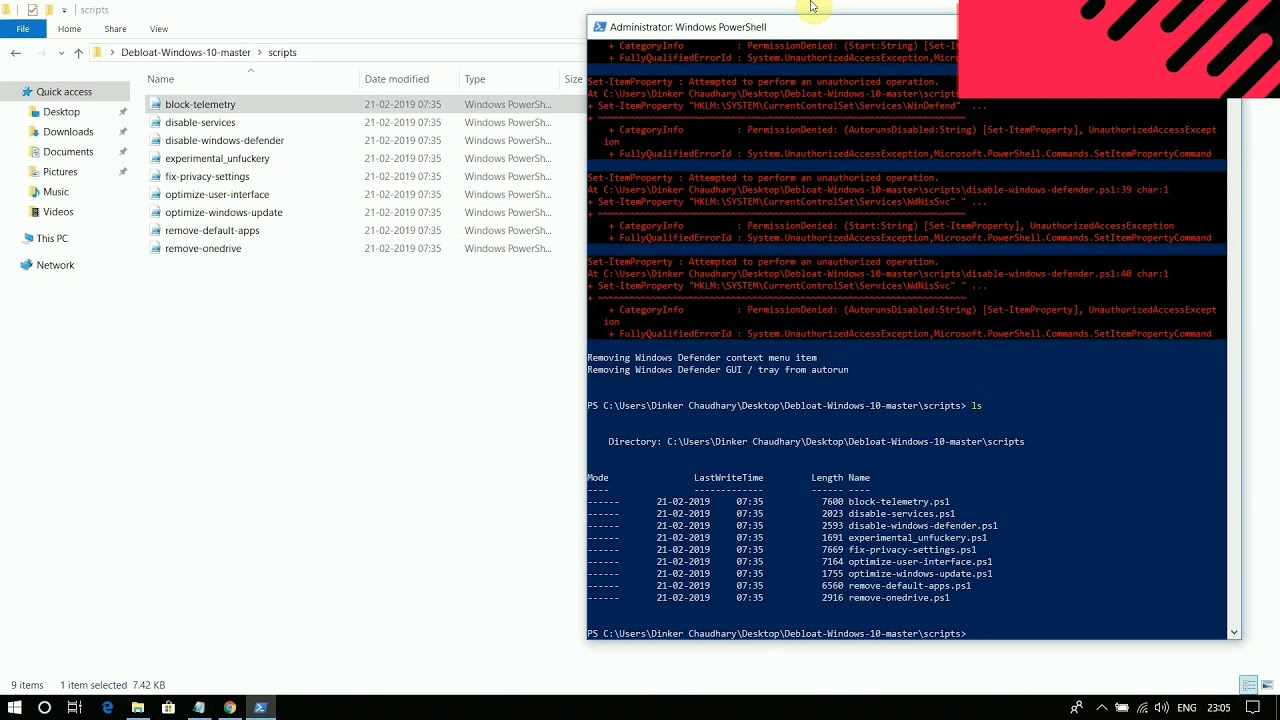Go forward in File Explorer
1280x720 pixels.
[x=41, y=53]
